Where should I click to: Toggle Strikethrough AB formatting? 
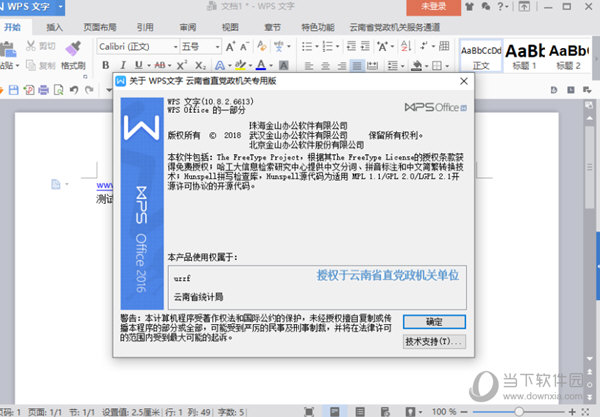tap(160, 65)
